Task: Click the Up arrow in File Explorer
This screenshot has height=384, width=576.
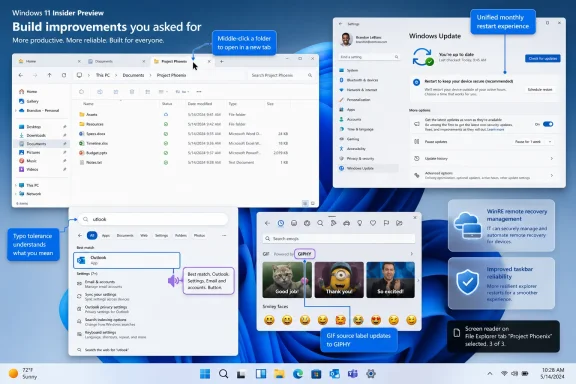Action: (49, 75)
